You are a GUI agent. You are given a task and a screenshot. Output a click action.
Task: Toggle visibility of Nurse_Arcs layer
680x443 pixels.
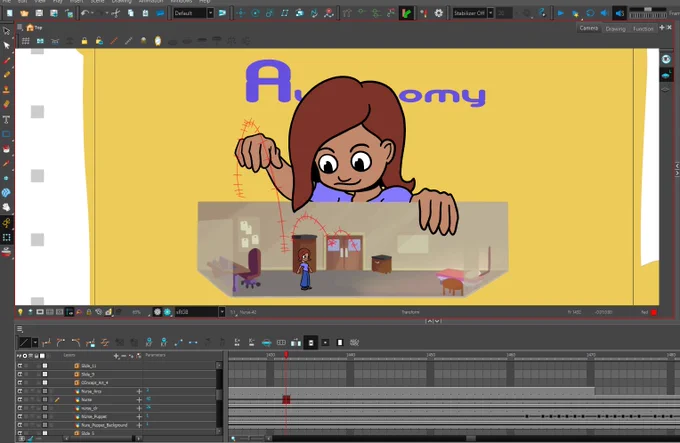tap(20, 391)
